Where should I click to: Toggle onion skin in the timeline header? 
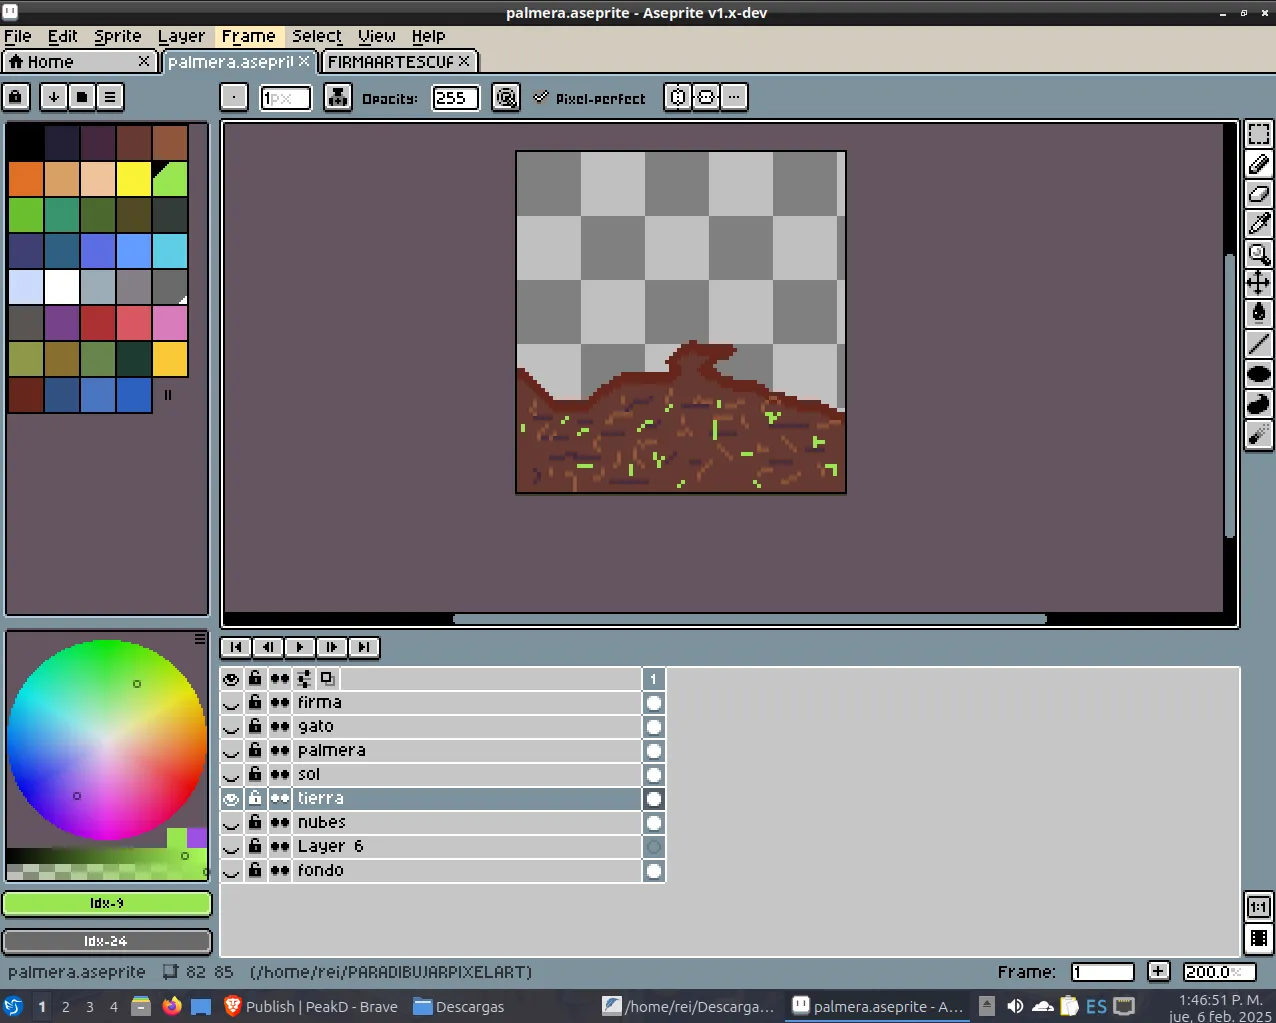coord(327,678)
